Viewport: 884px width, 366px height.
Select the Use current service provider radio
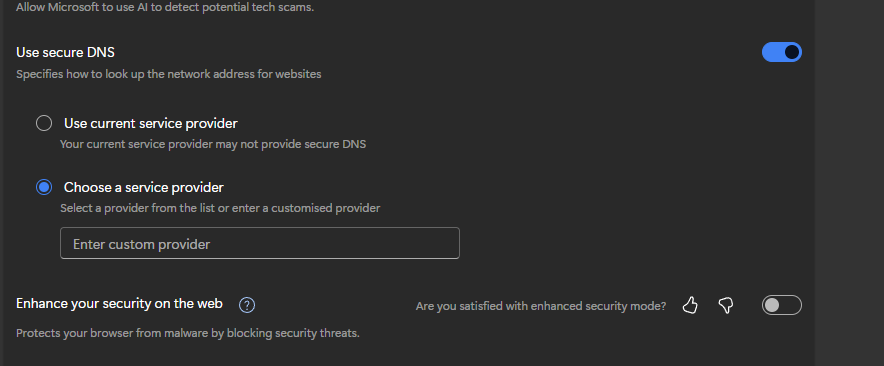(44, 123)
